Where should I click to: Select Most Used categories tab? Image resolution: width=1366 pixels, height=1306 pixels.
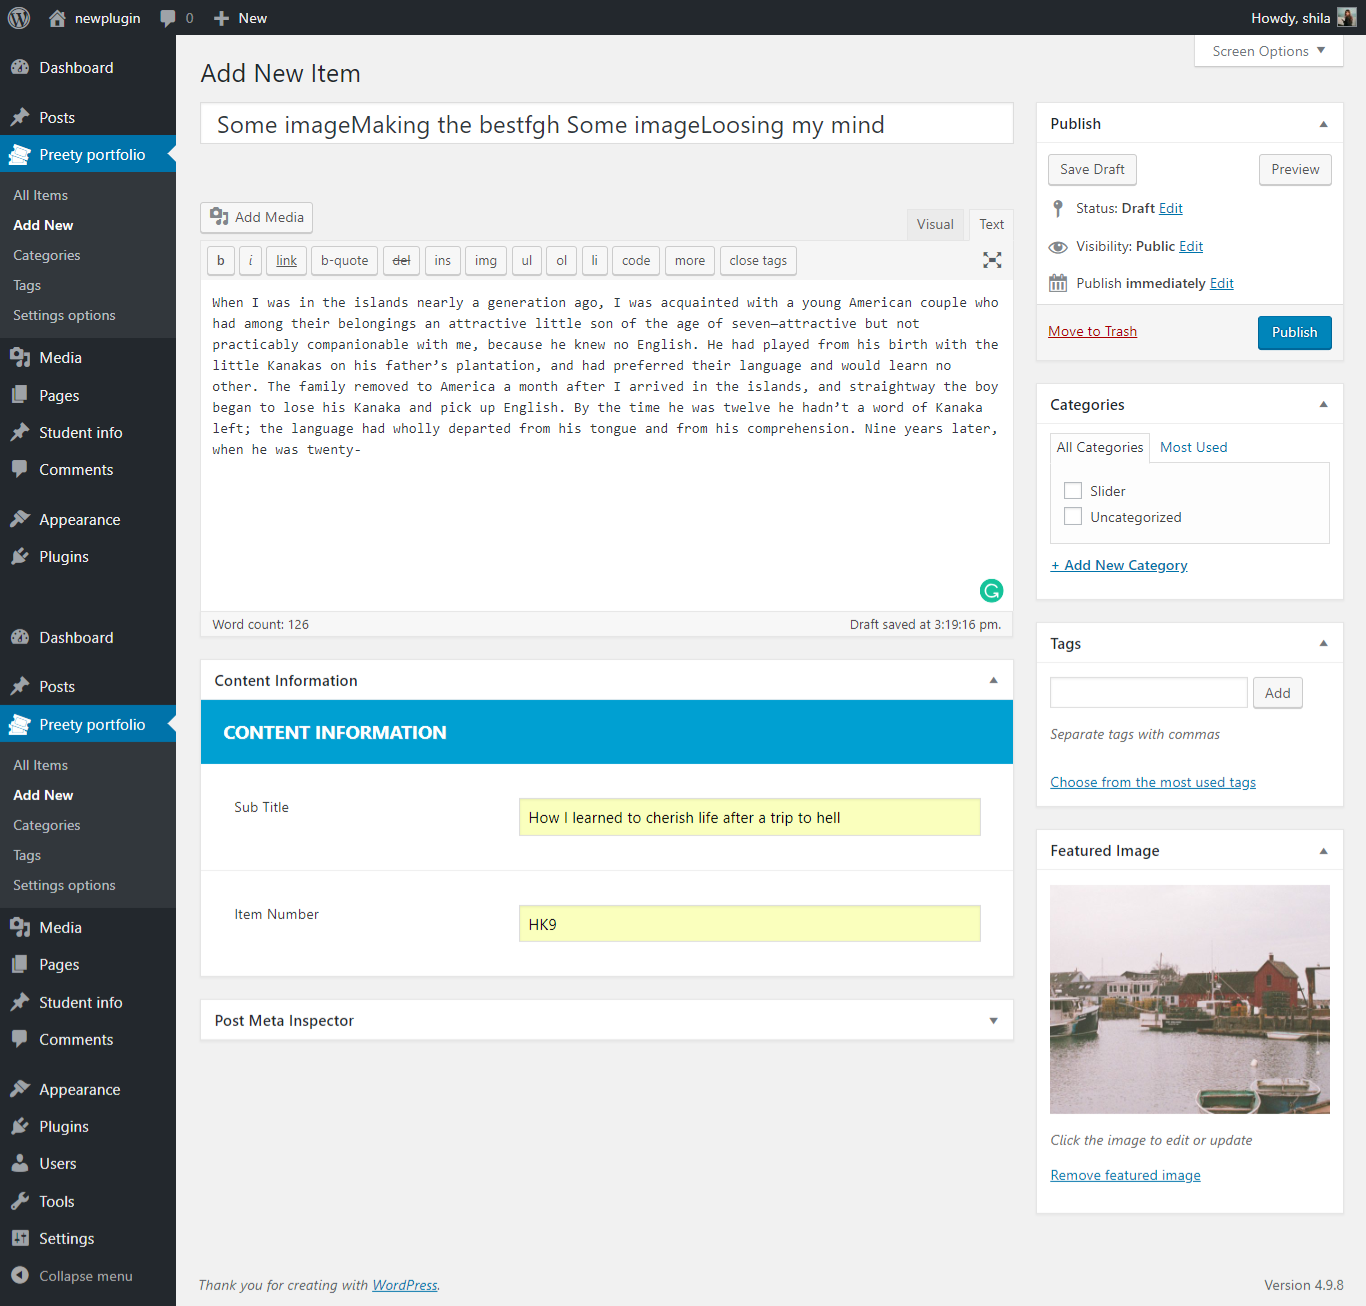1193,448
